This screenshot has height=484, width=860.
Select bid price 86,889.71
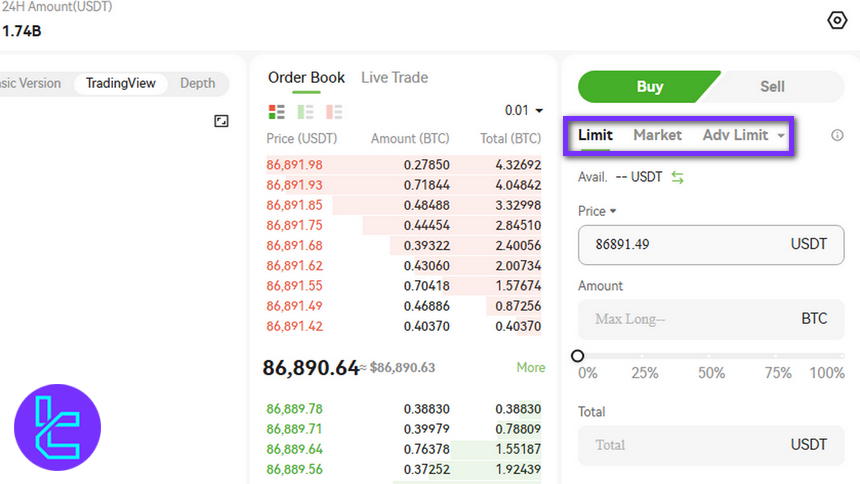(295, 429)
